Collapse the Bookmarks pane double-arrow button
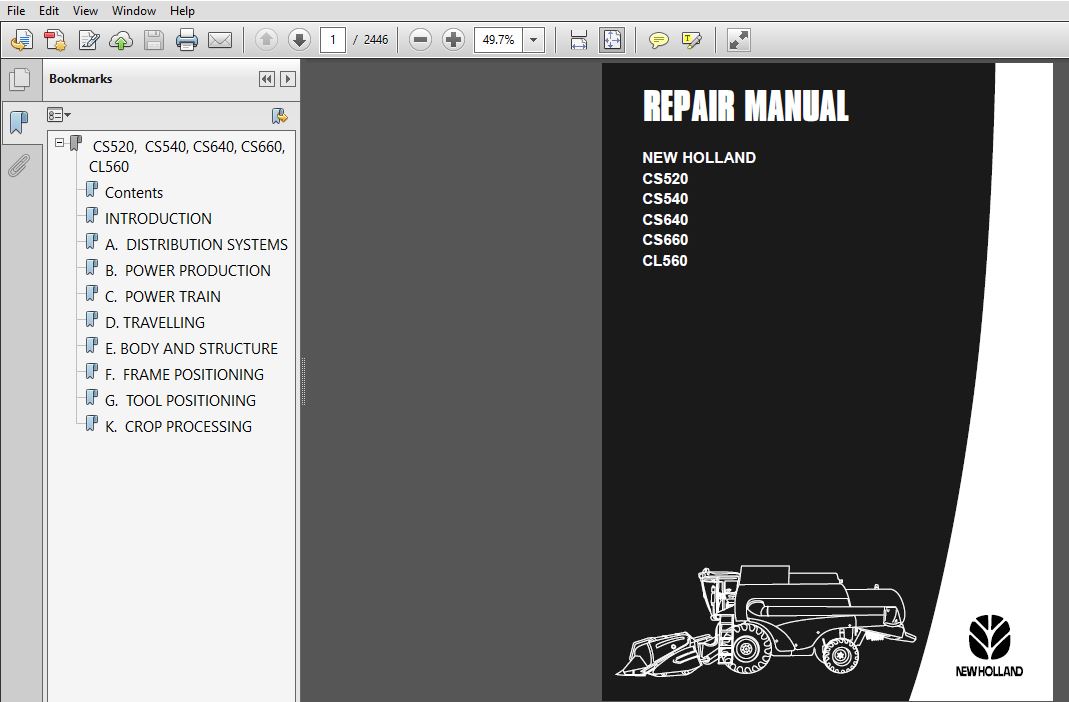 tap(267, 79)
